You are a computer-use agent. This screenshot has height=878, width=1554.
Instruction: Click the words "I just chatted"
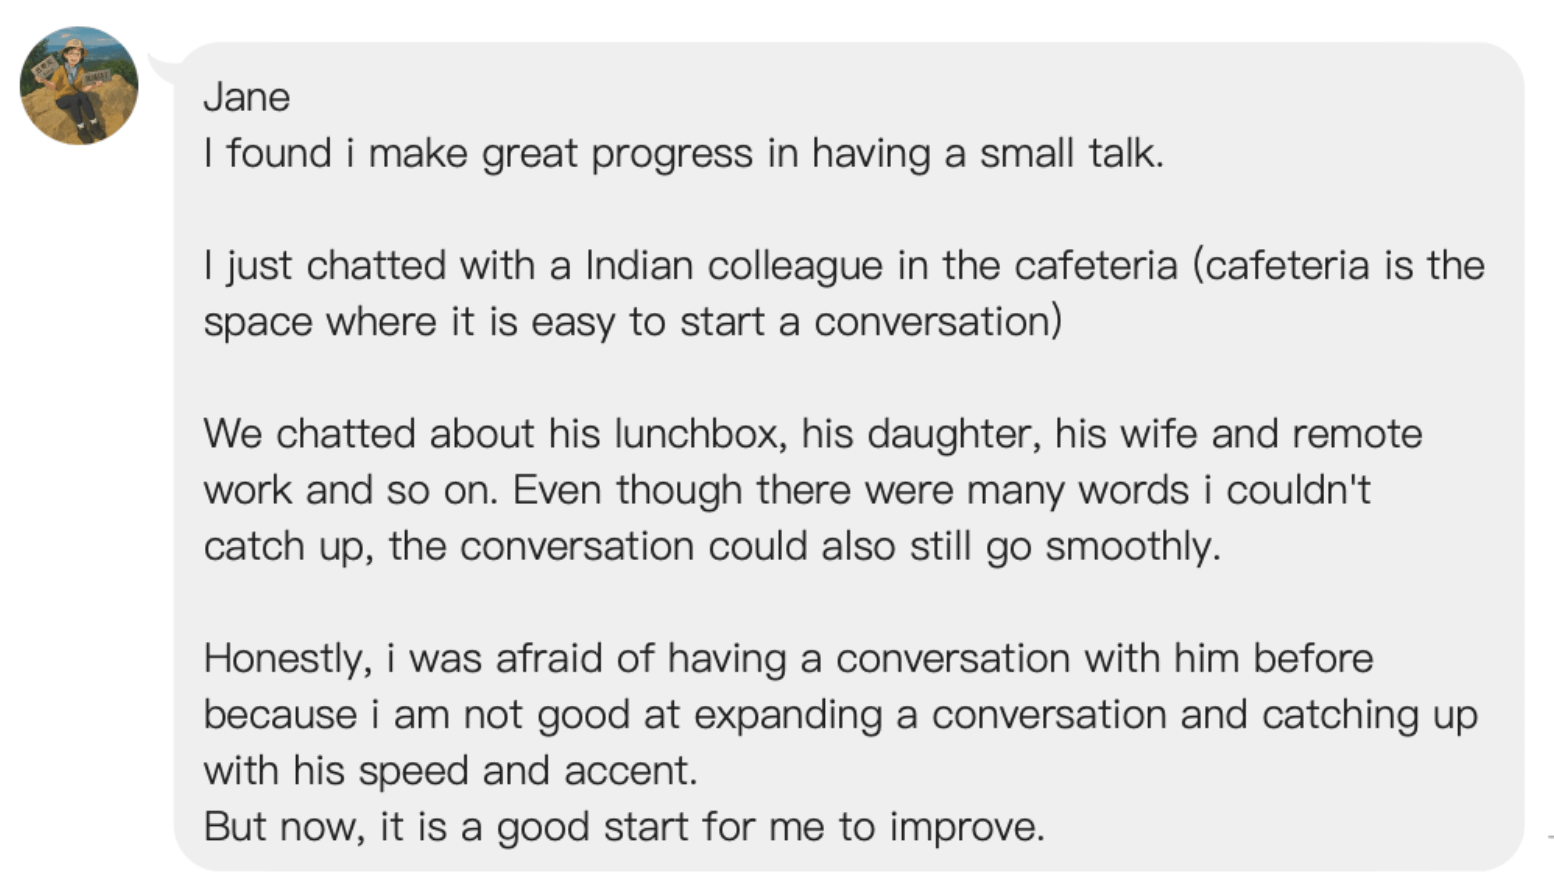tap(324, 266)
